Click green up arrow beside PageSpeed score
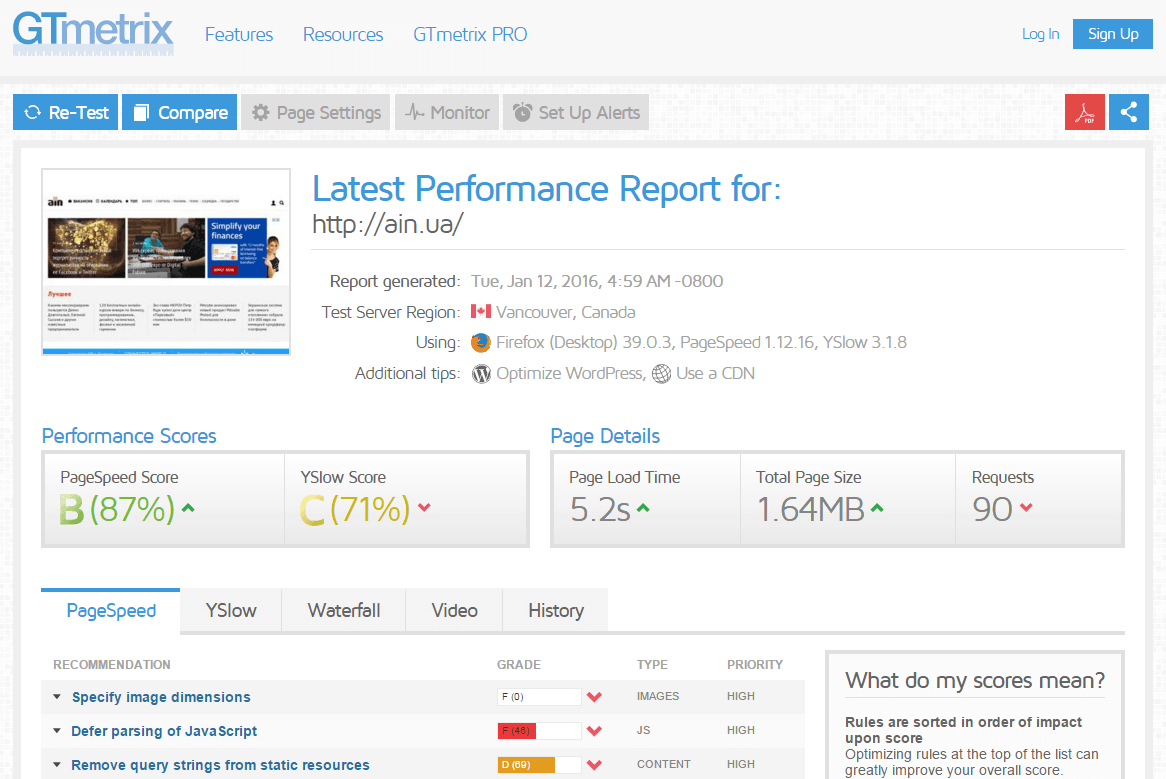Image resolution: width=1166 pixels, height=779 pixels. 188,508
